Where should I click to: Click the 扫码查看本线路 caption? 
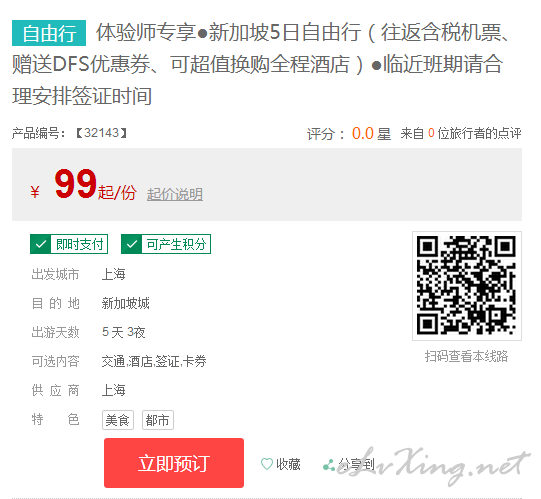point(466,356)
